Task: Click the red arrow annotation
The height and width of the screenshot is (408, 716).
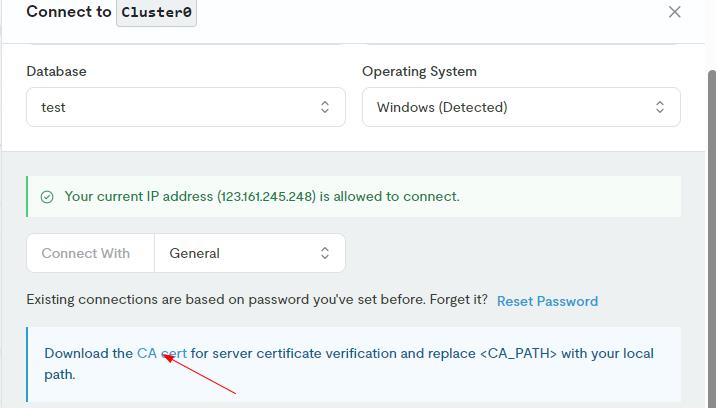Action: [x=200, y=375]
